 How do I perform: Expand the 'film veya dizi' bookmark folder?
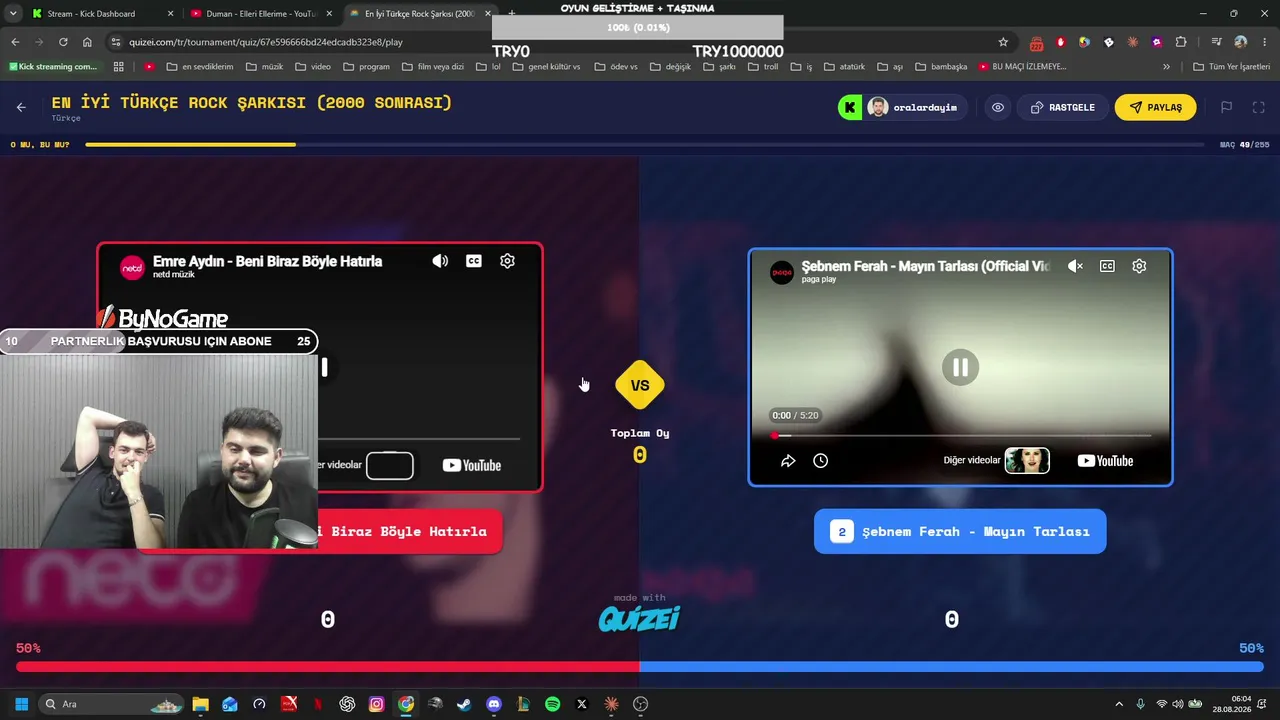433,67
